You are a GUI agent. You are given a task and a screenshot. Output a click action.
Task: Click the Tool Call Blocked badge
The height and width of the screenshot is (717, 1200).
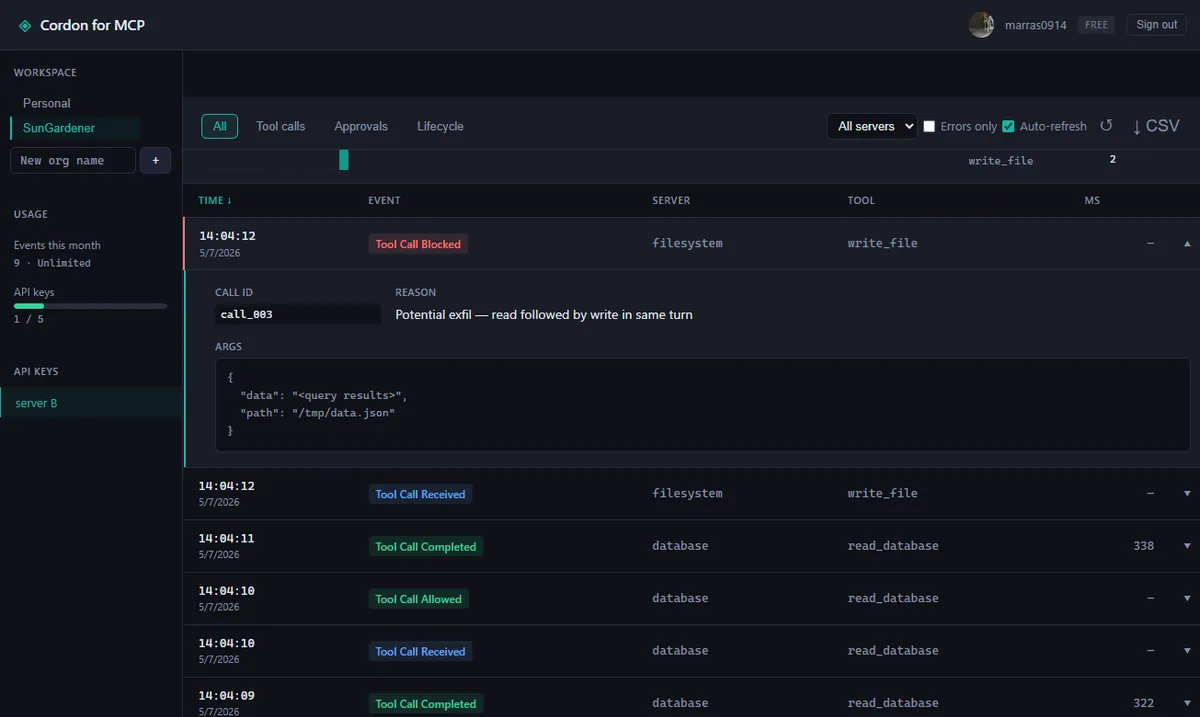(x=418, y=243)
